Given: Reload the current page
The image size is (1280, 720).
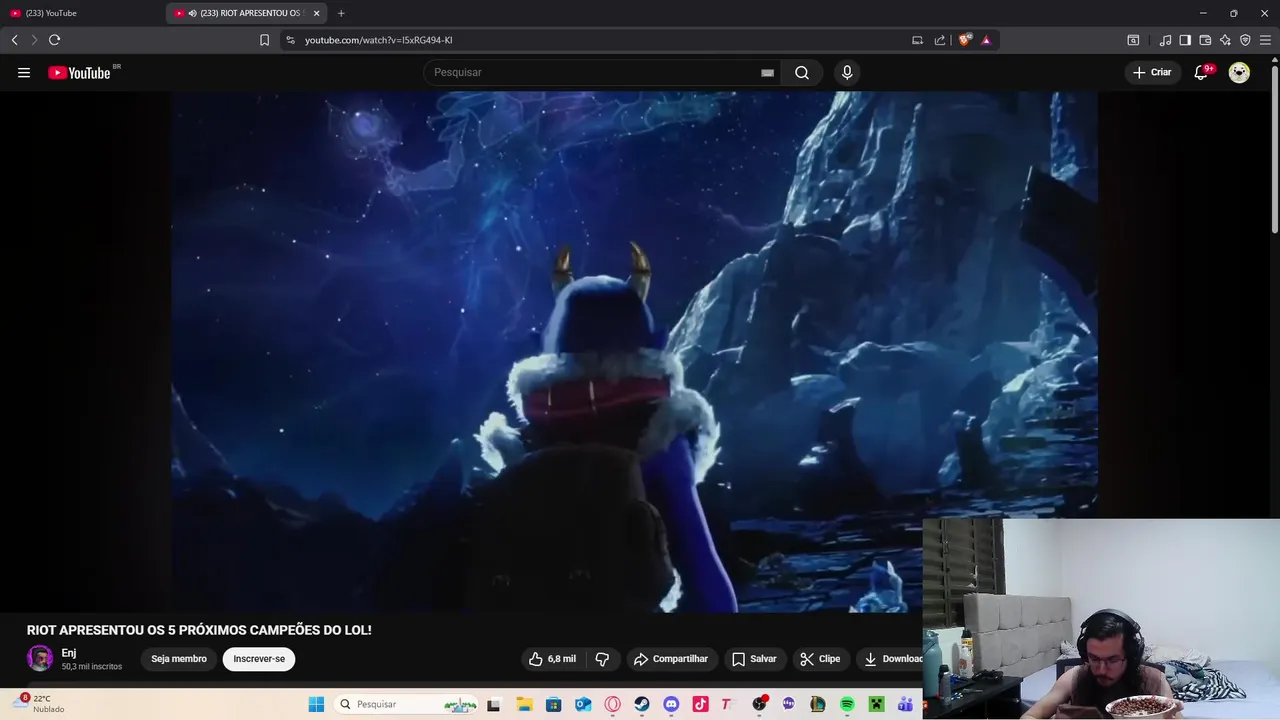Looking at the screenshot, I should pos(54,40).
